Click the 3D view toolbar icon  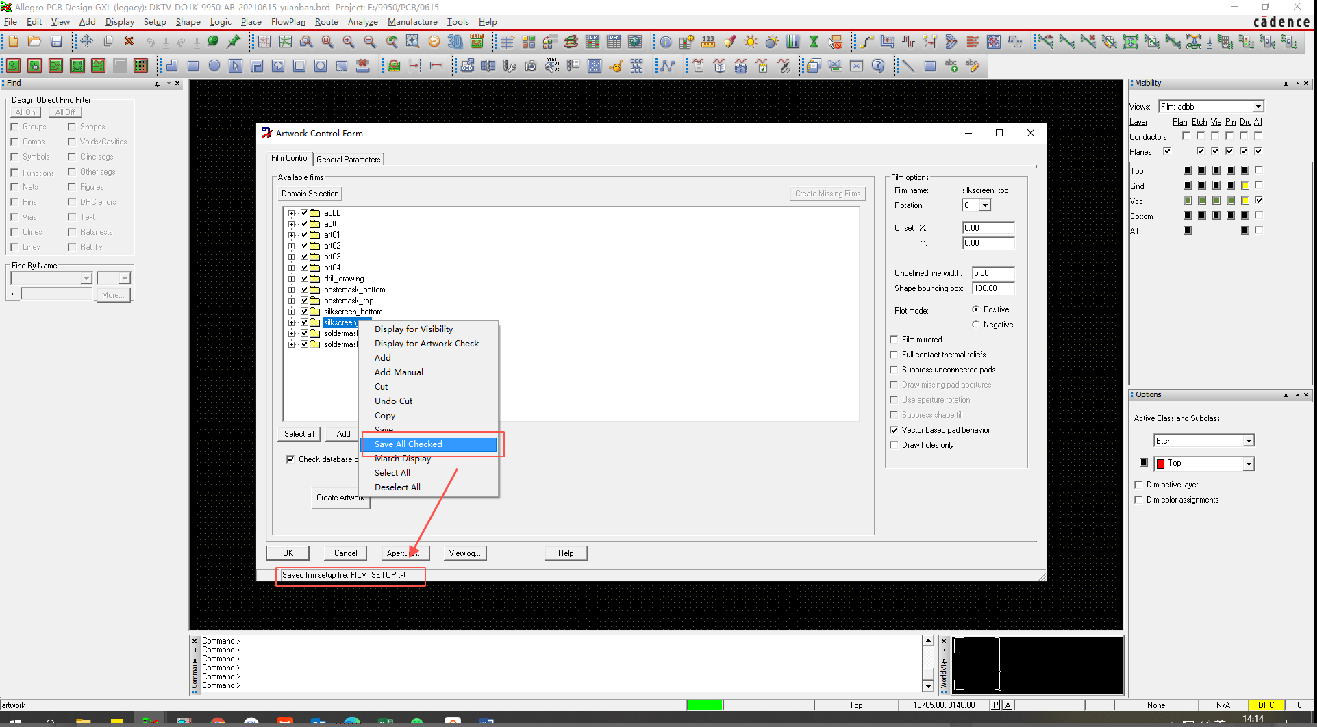[454, 41]
